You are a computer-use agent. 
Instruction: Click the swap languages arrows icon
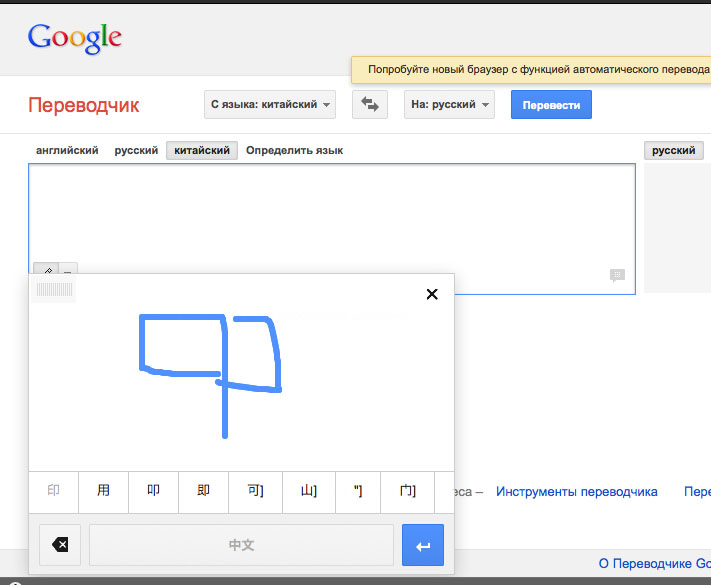tap(370, 104)
